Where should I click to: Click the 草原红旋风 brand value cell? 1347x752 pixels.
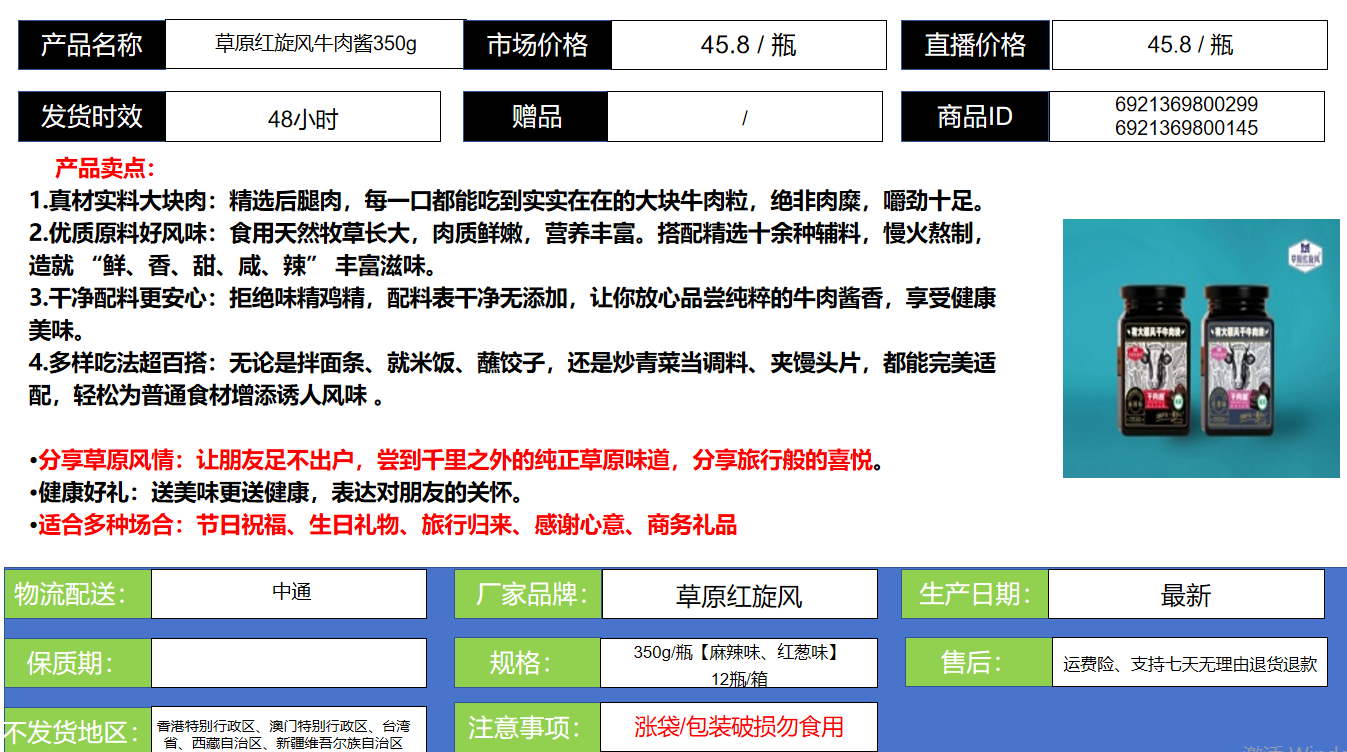click(x=739, y=596)
